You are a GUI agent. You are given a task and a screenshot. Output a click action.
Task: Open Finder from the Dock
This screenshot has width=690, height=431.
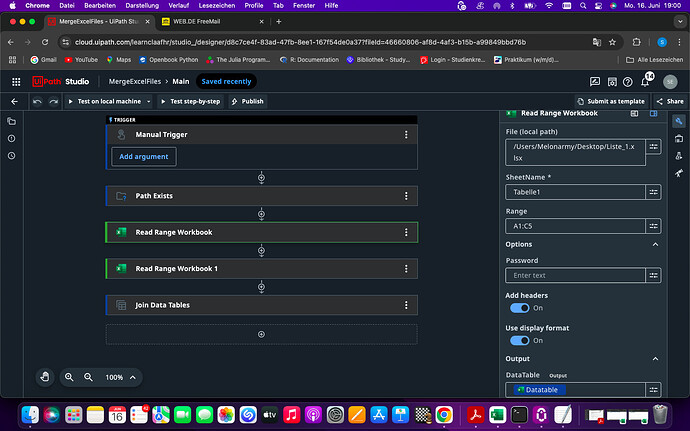point(30,414)
